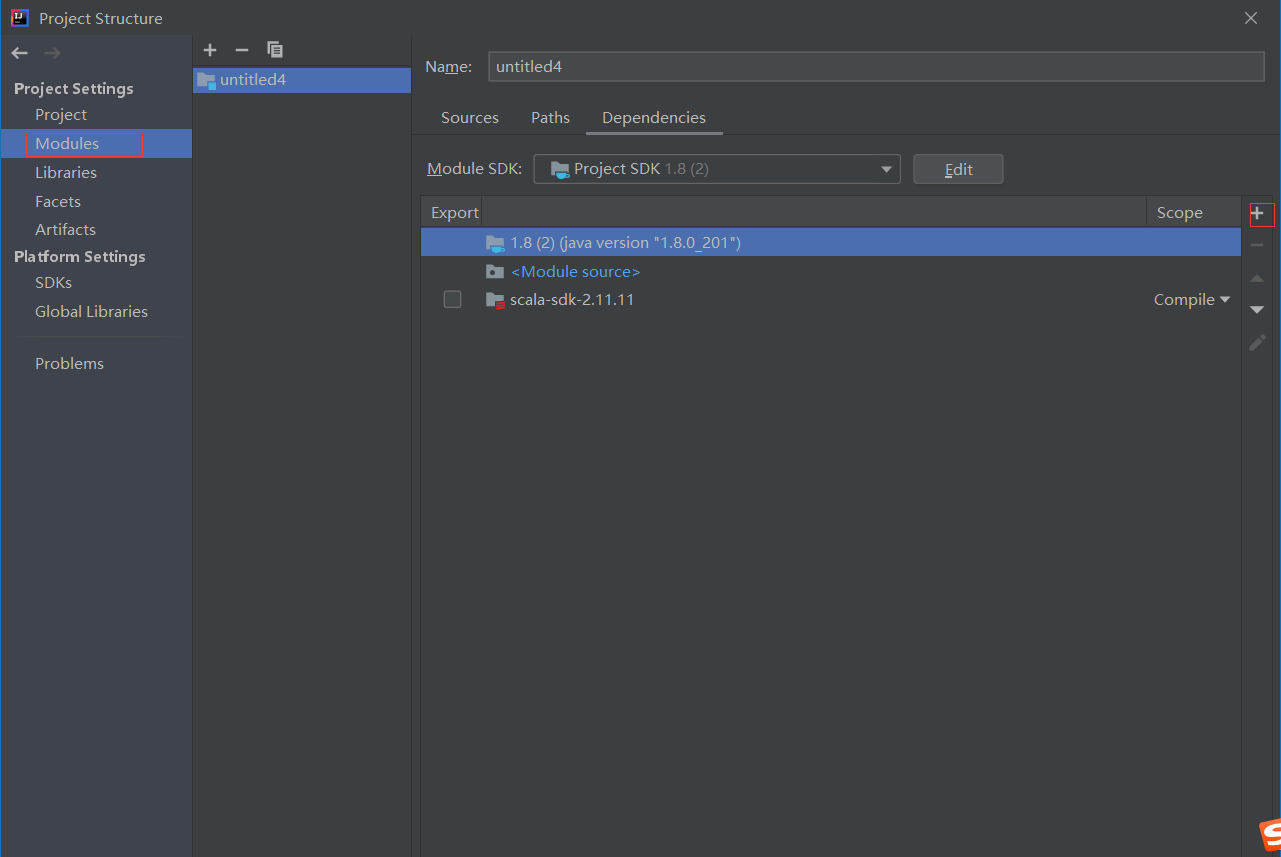The height and width of the screenshot is (857, 1281).
Task: Click the untitled4 module folder icon
Action: pyautogui.click(x=206, y=80)
